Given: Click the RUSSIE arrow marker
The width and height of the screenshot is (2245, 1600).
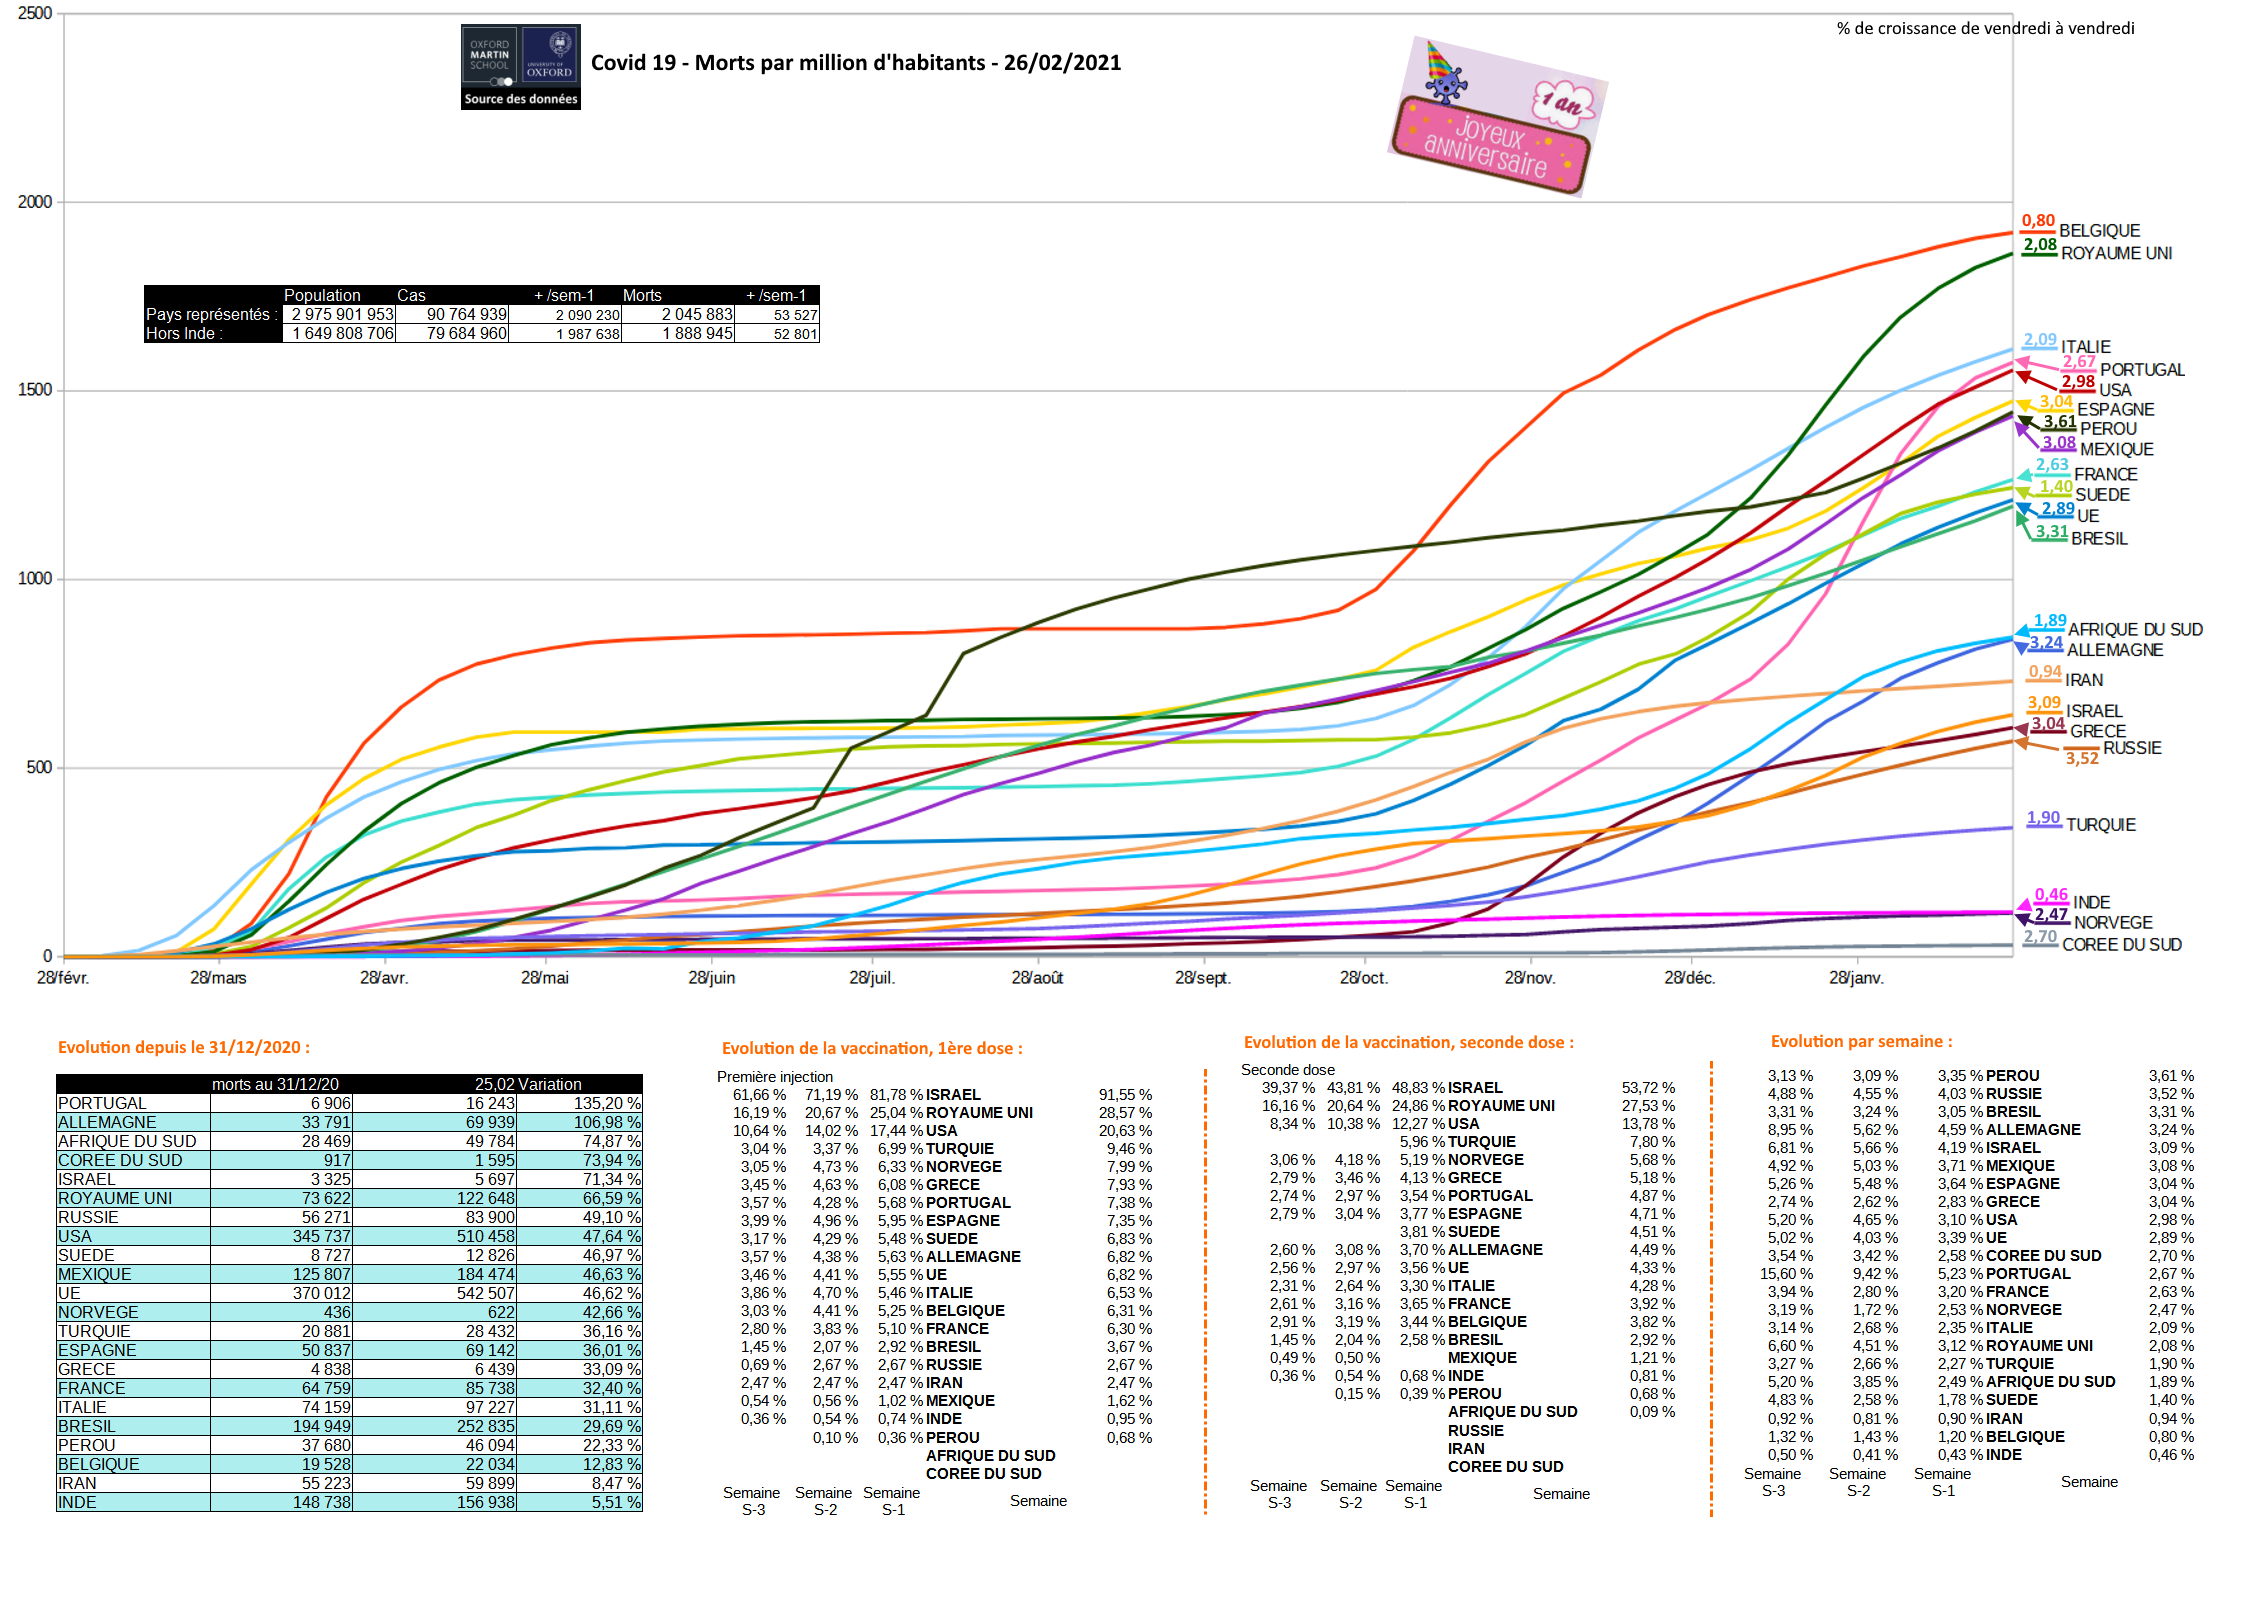Looking at the screenshot, I should [2022, 742].
